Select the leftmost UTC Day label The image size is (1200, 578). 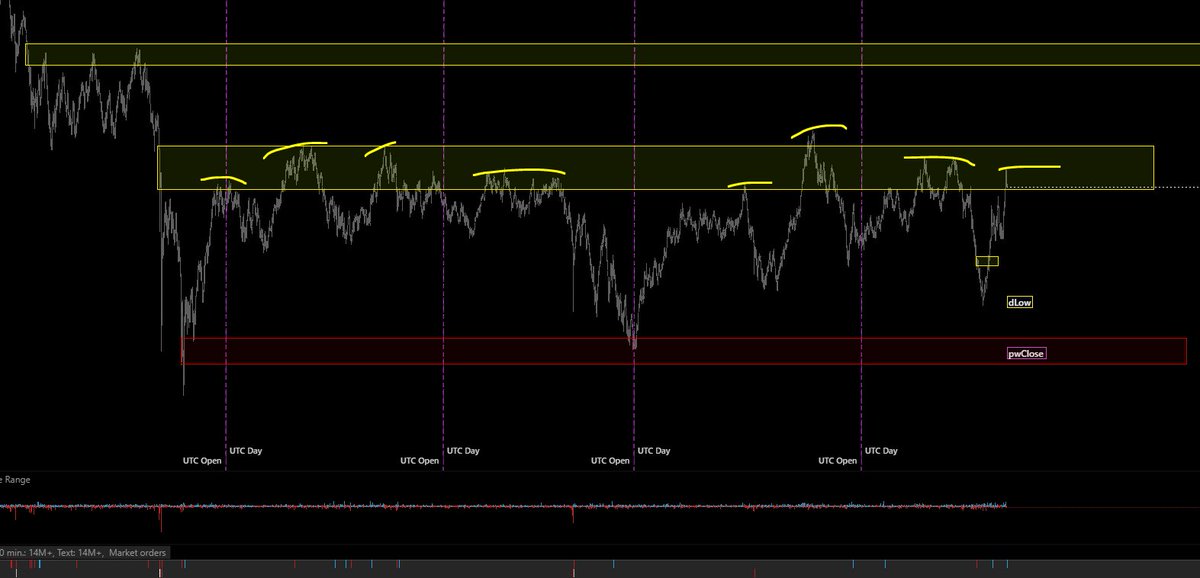[x=247, y=451]
